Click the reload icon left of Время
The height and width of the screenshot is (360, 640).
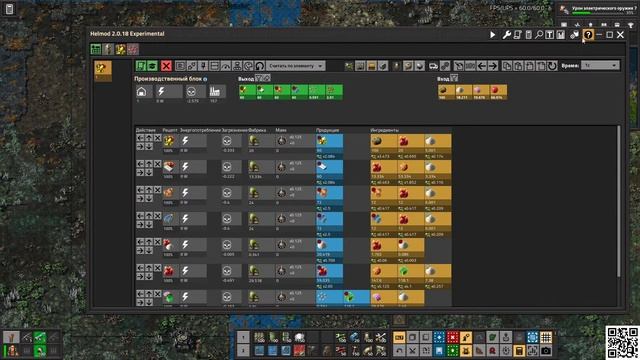click(552, 66)
